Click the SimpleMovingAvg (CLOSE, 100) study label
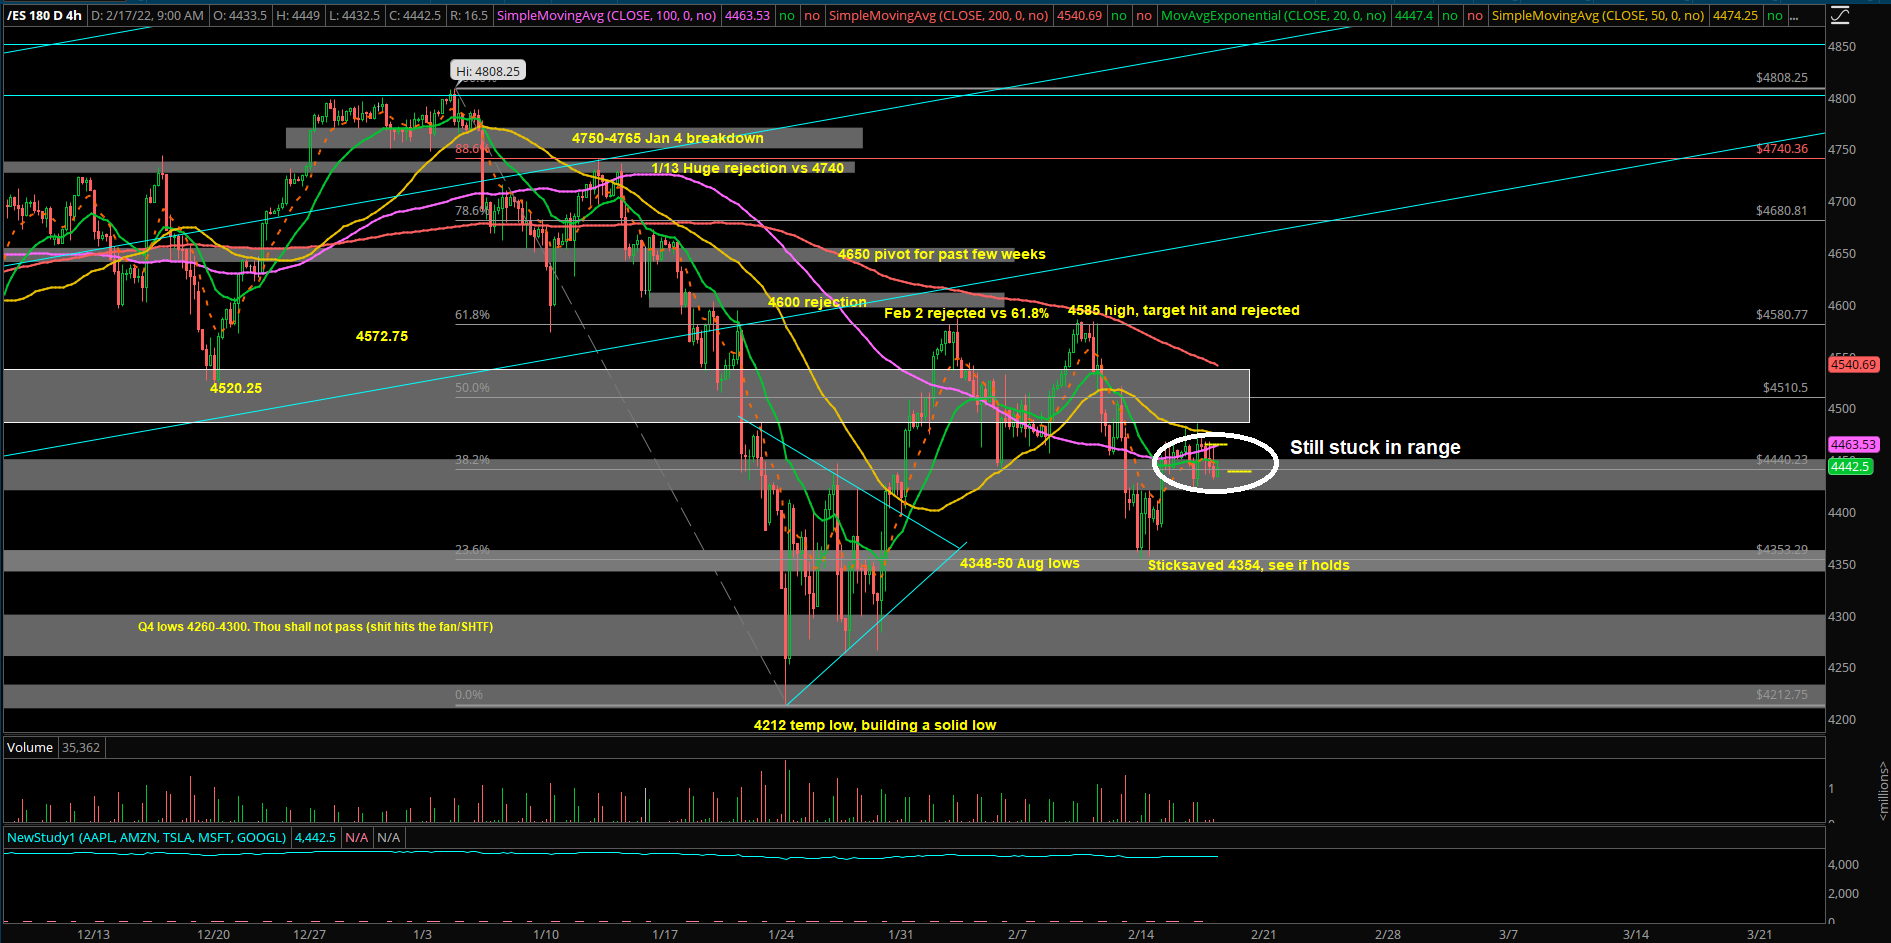Image resolution: width=1891 pixels, height=943 pixels. [x=606, y=16]
